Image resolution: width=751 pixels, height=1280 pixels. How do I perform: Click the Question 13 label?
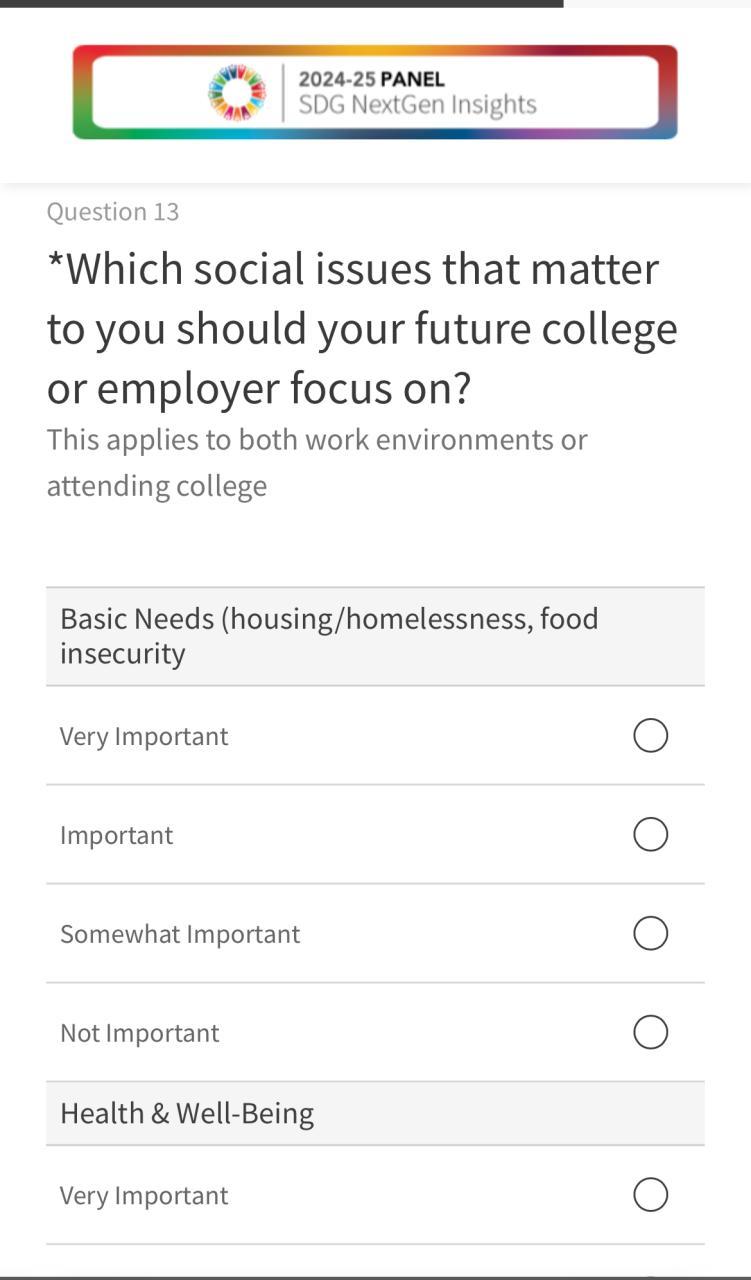(113, 212)
